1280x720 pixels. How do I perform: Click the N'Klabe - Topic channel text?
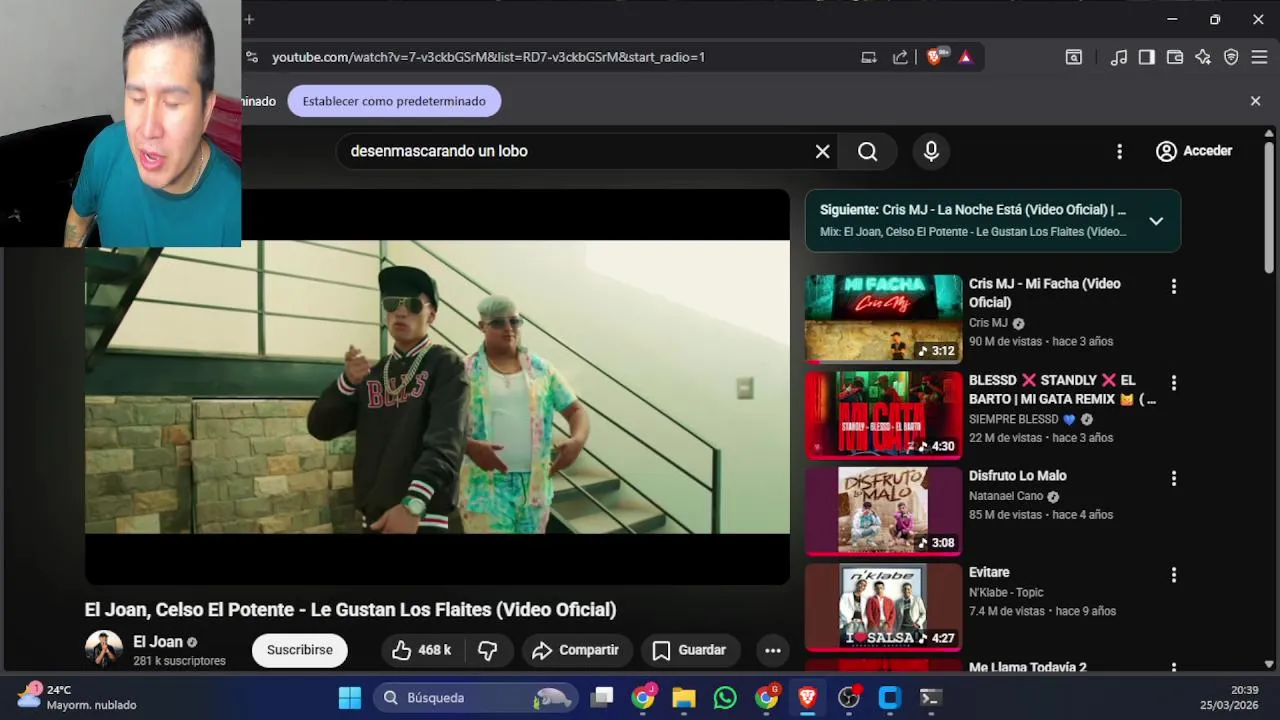click(1006, 592)
